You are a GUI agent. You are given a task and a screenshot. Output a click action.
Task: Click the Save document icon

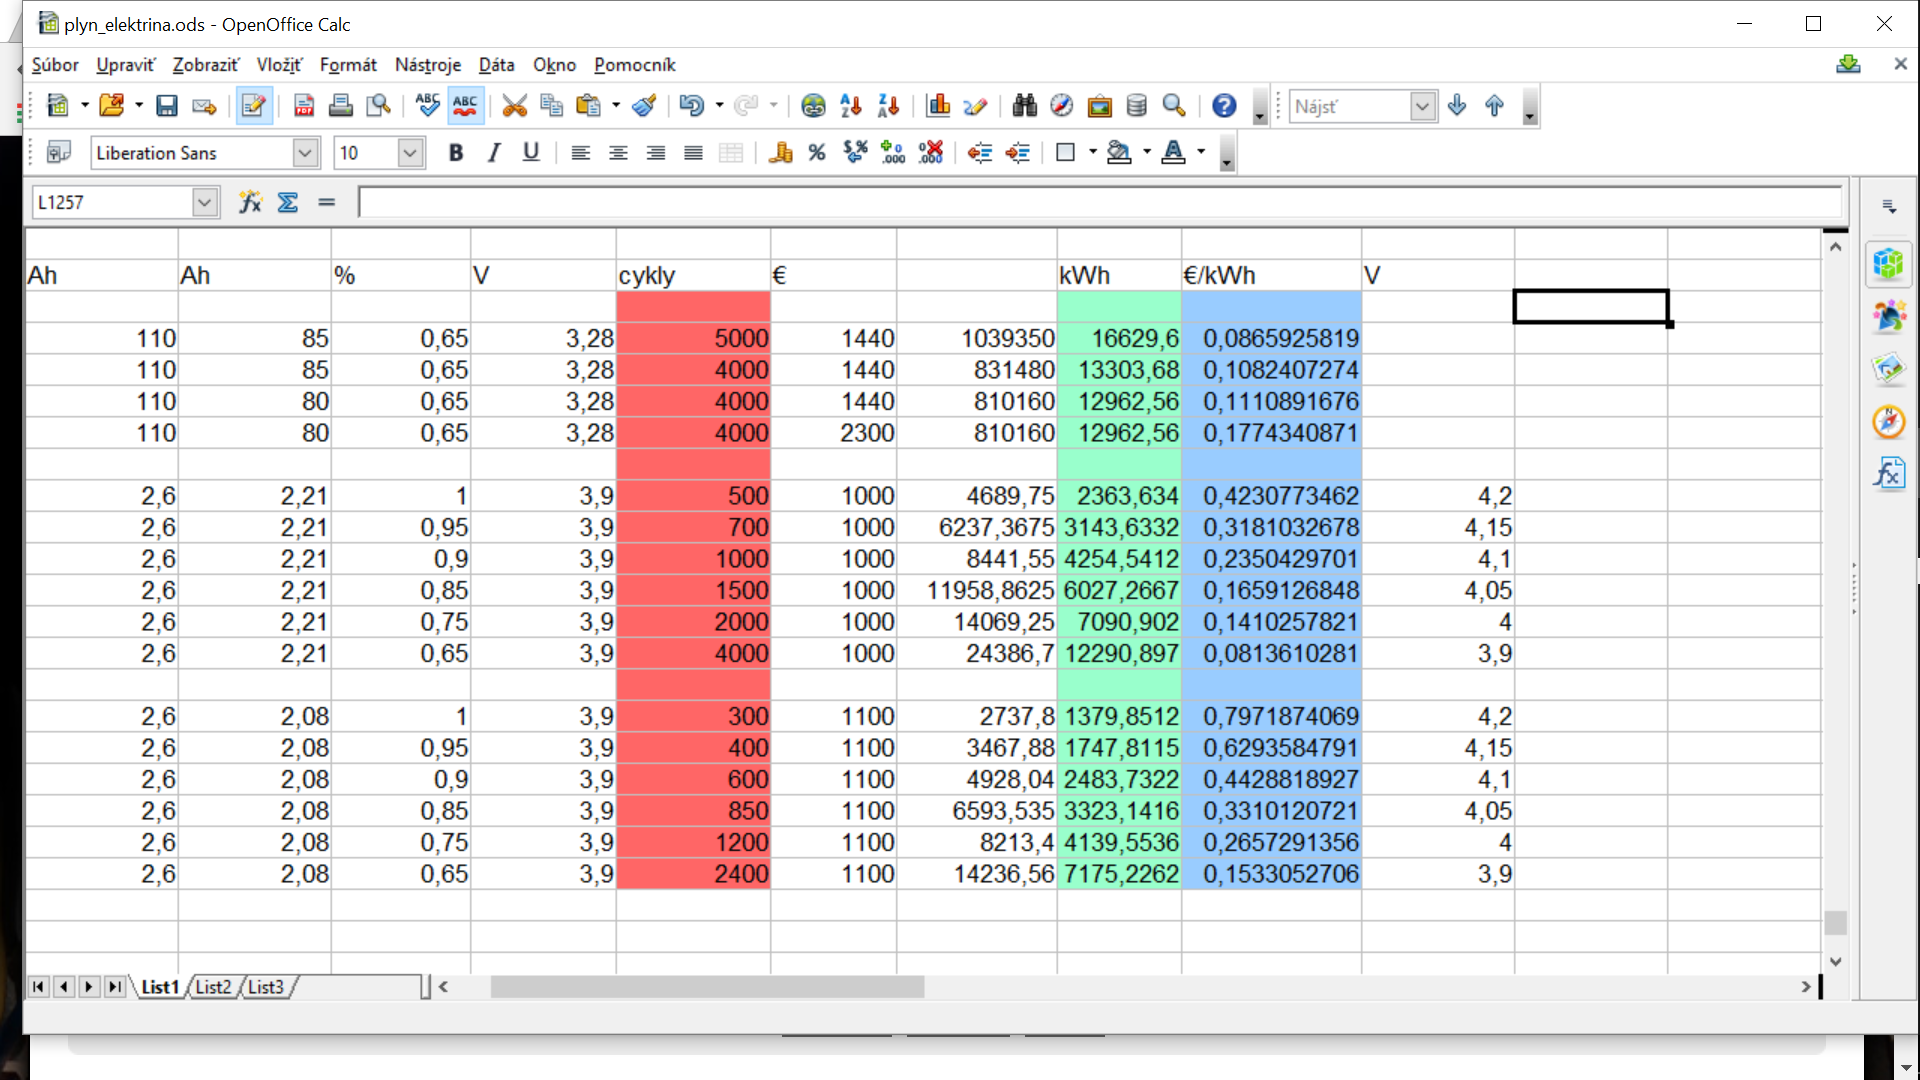(x=167, y=106)
